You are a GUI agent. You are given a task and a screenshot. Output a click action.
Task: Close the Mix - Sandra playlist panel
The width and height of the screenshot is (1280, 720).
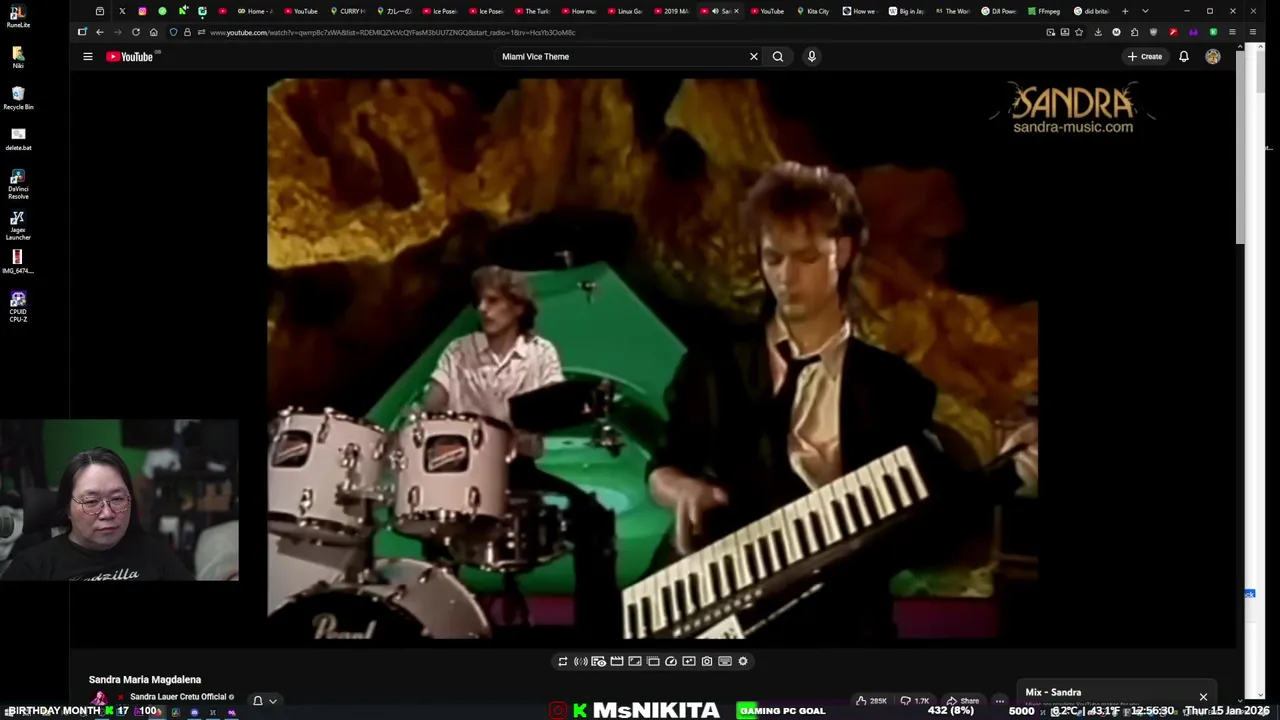1203,697
